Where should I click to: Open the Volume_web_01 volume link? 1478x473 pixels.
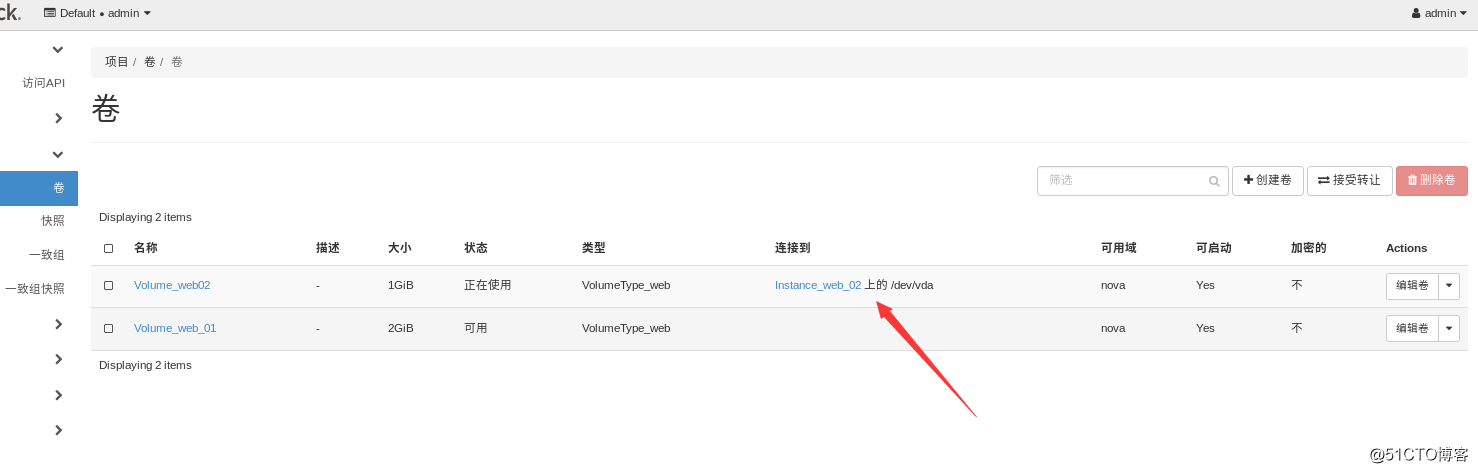(175, 328)
